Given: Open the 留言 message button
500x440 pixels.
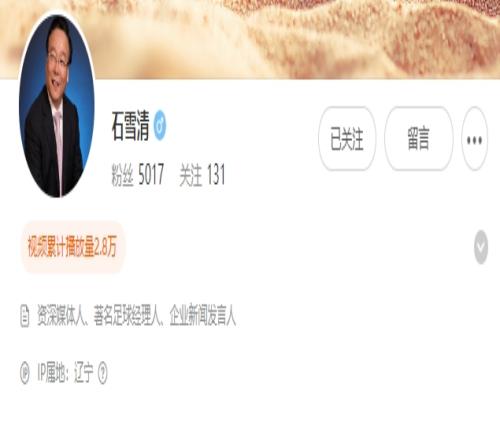Looking at the screenshot, I should click(x=418, y=138).
